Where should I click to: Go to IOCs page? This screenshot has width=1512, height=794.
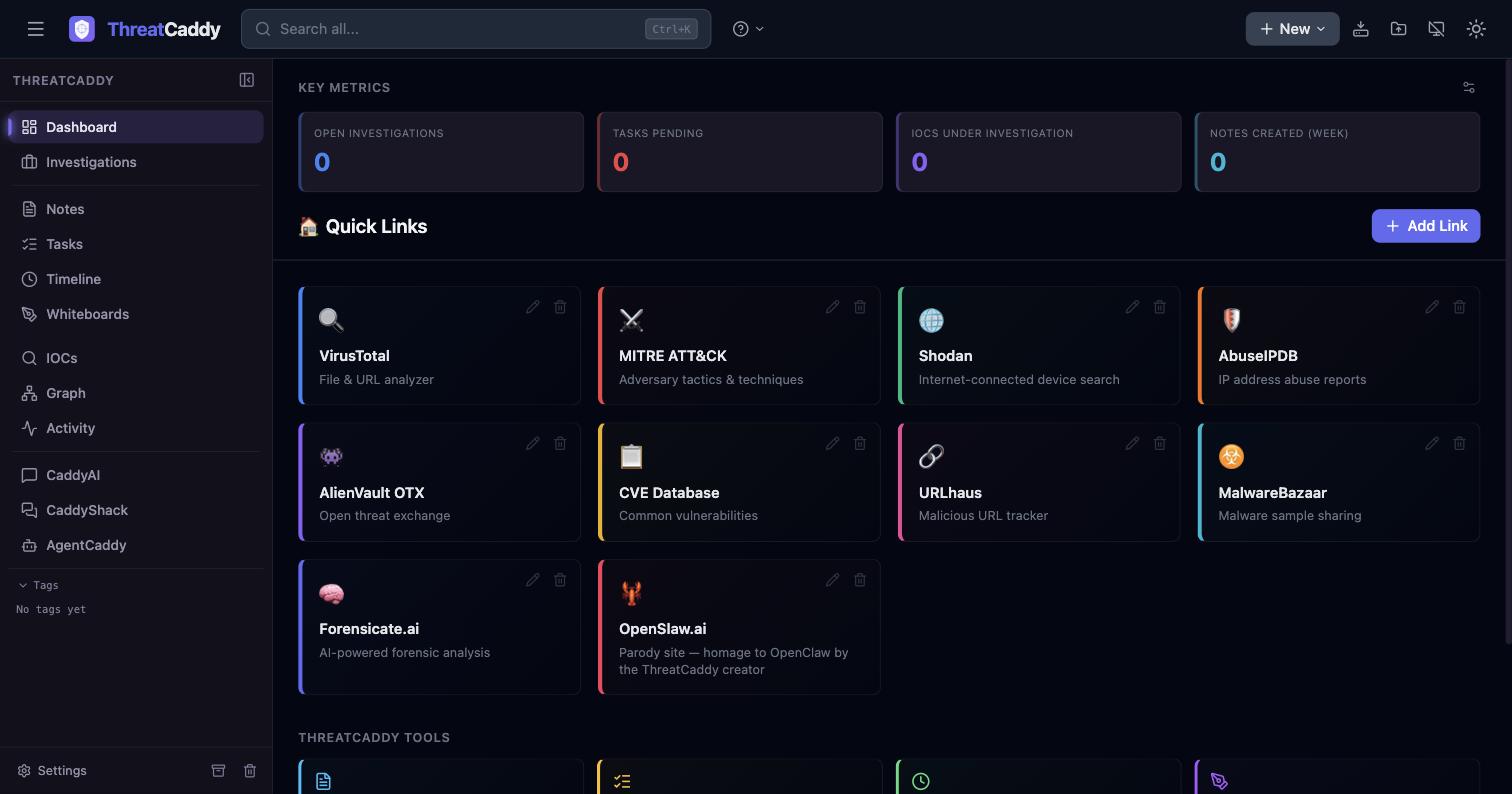click(x=136, y=358)
